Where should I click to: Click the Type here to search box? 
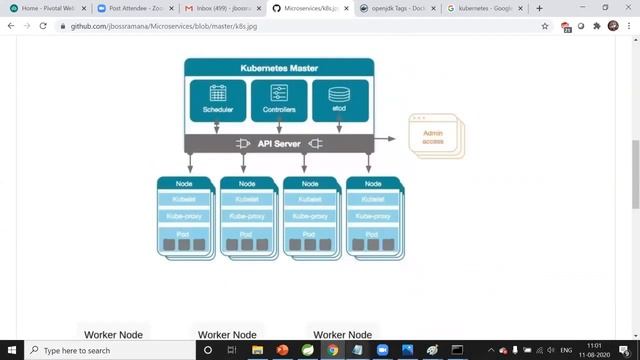click(110, 350)
